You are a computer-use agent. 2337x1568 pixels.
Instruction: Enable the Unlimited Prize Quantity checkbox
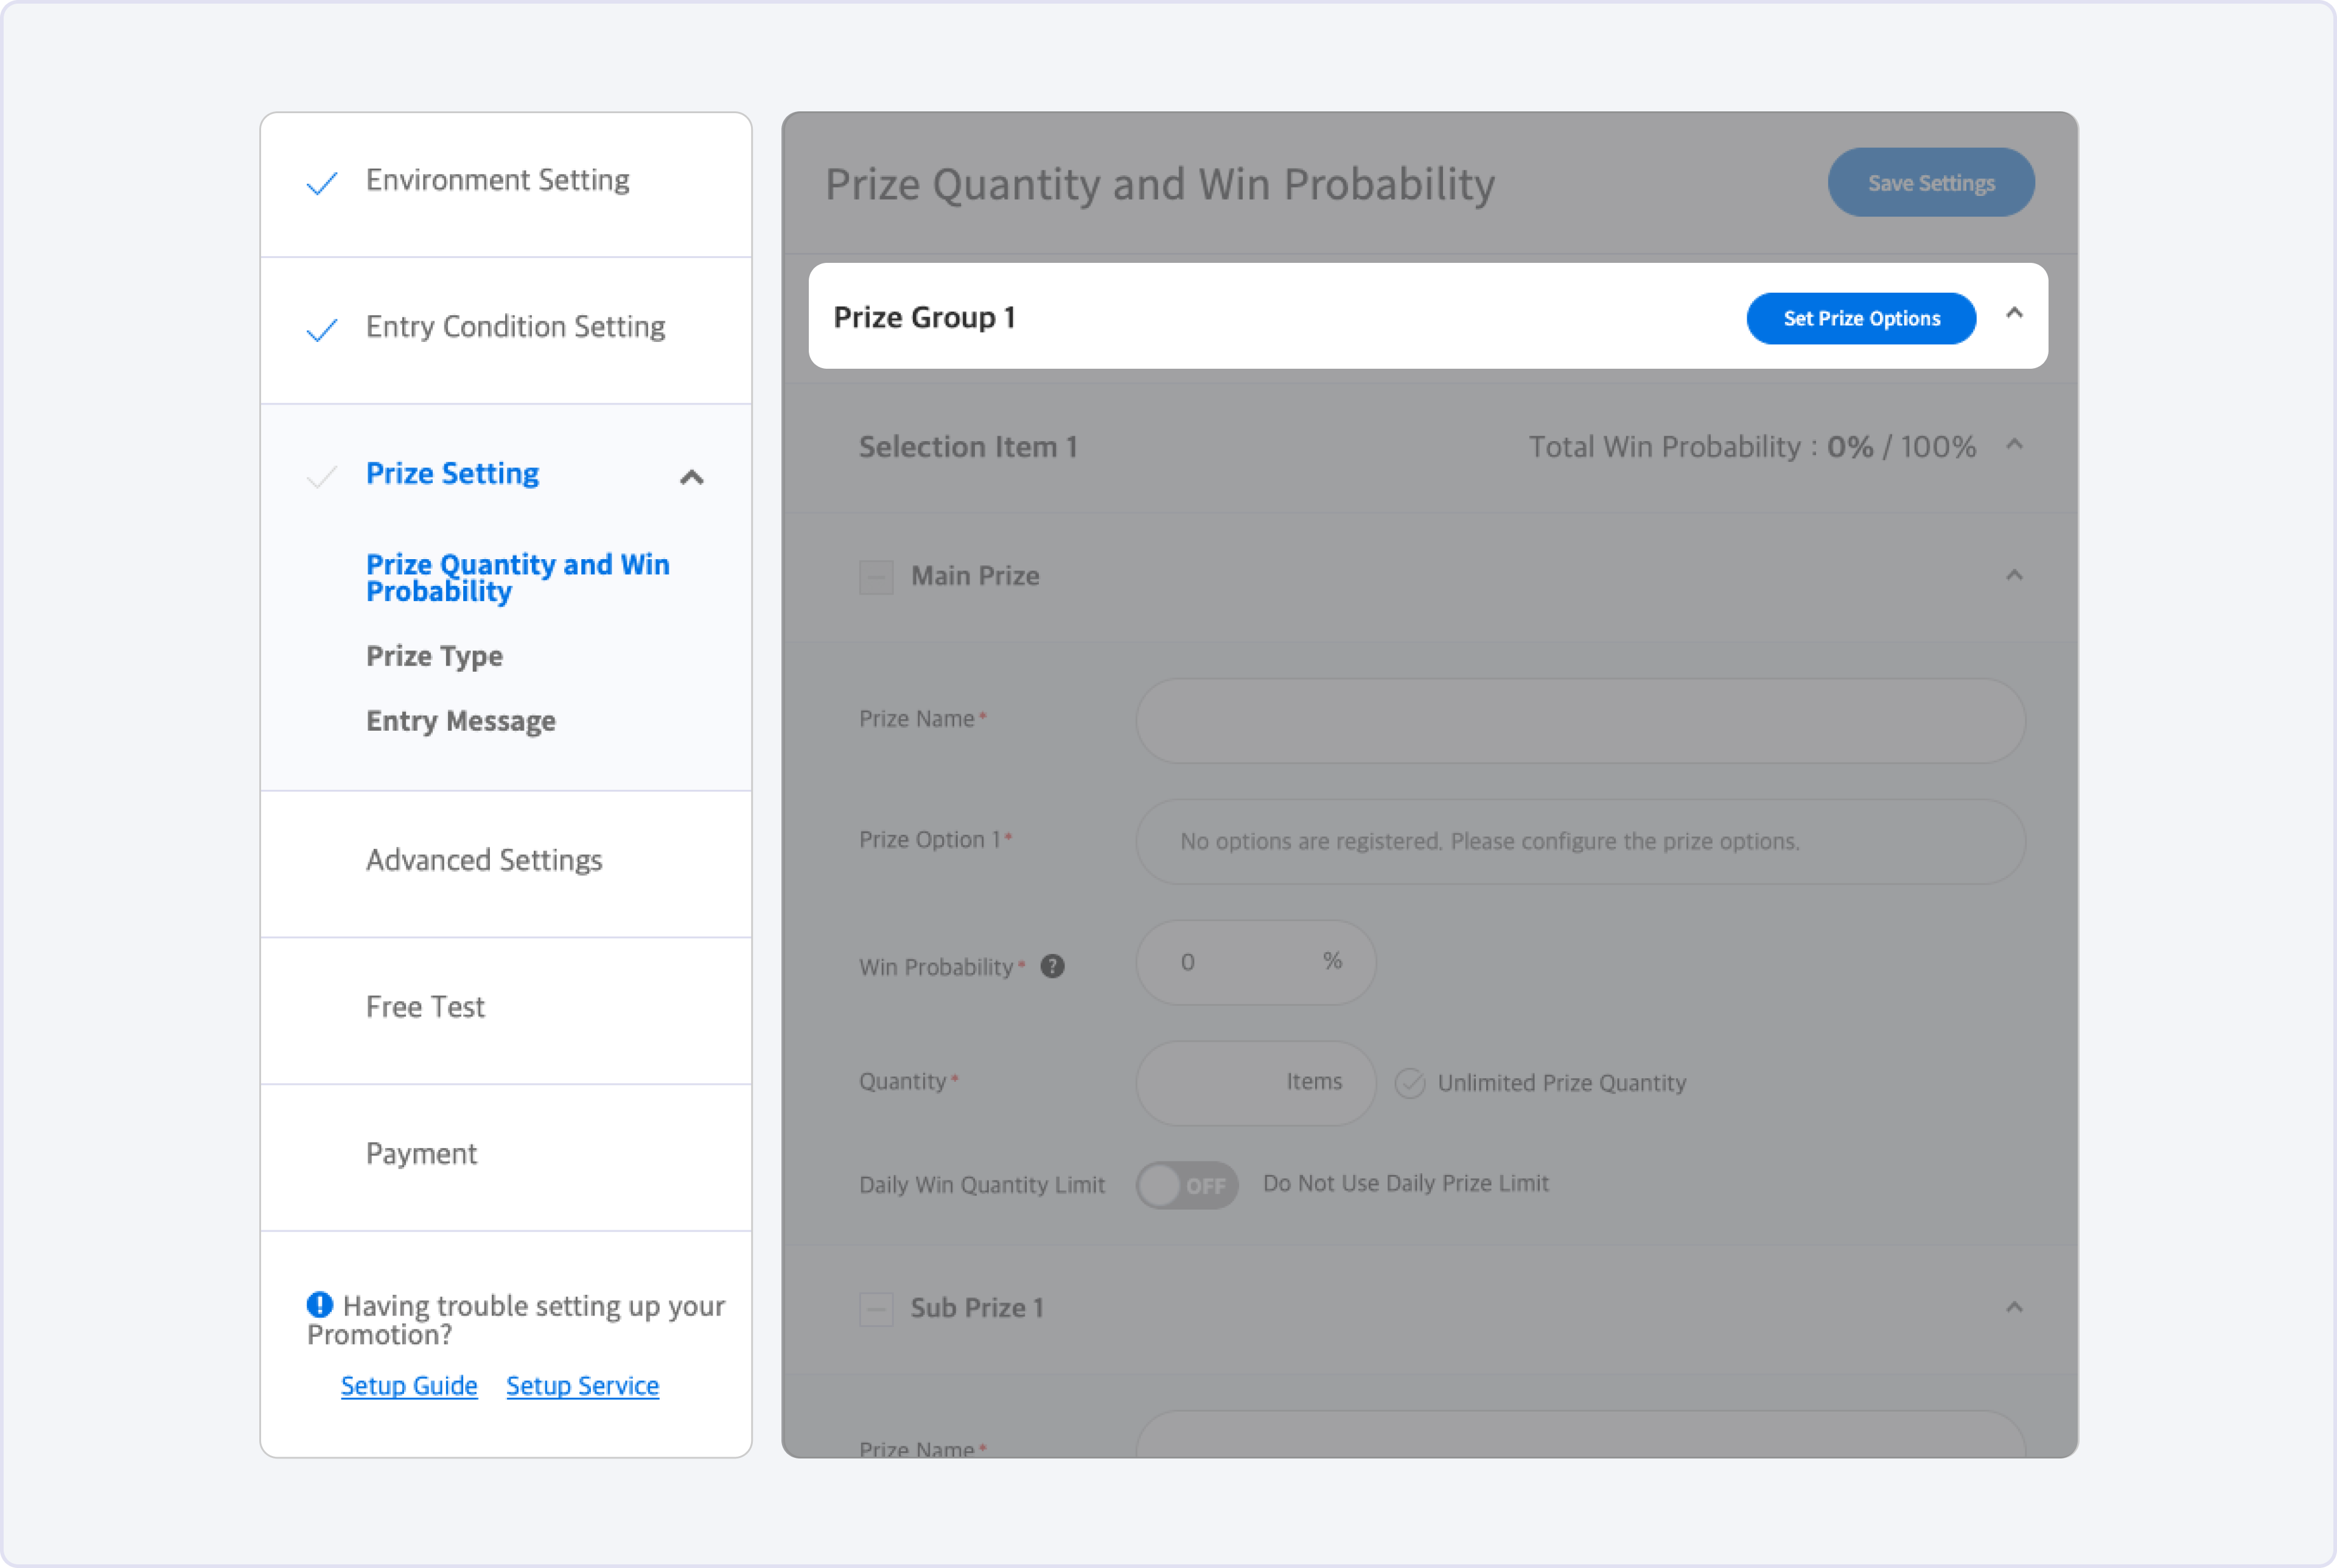1410,1083
